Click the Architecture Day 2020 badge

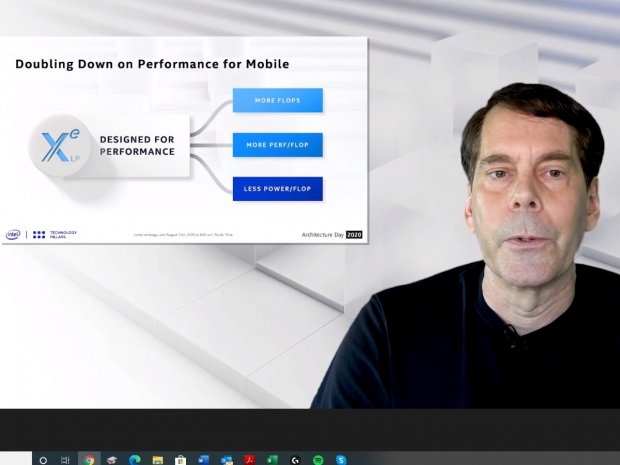pos(332,235)
